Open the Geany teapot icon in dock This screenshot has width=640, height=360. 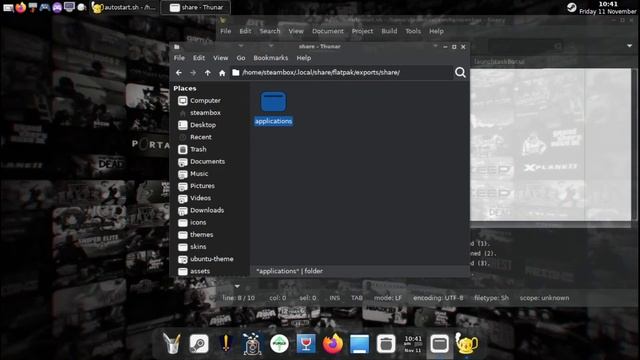click(466, 344)
